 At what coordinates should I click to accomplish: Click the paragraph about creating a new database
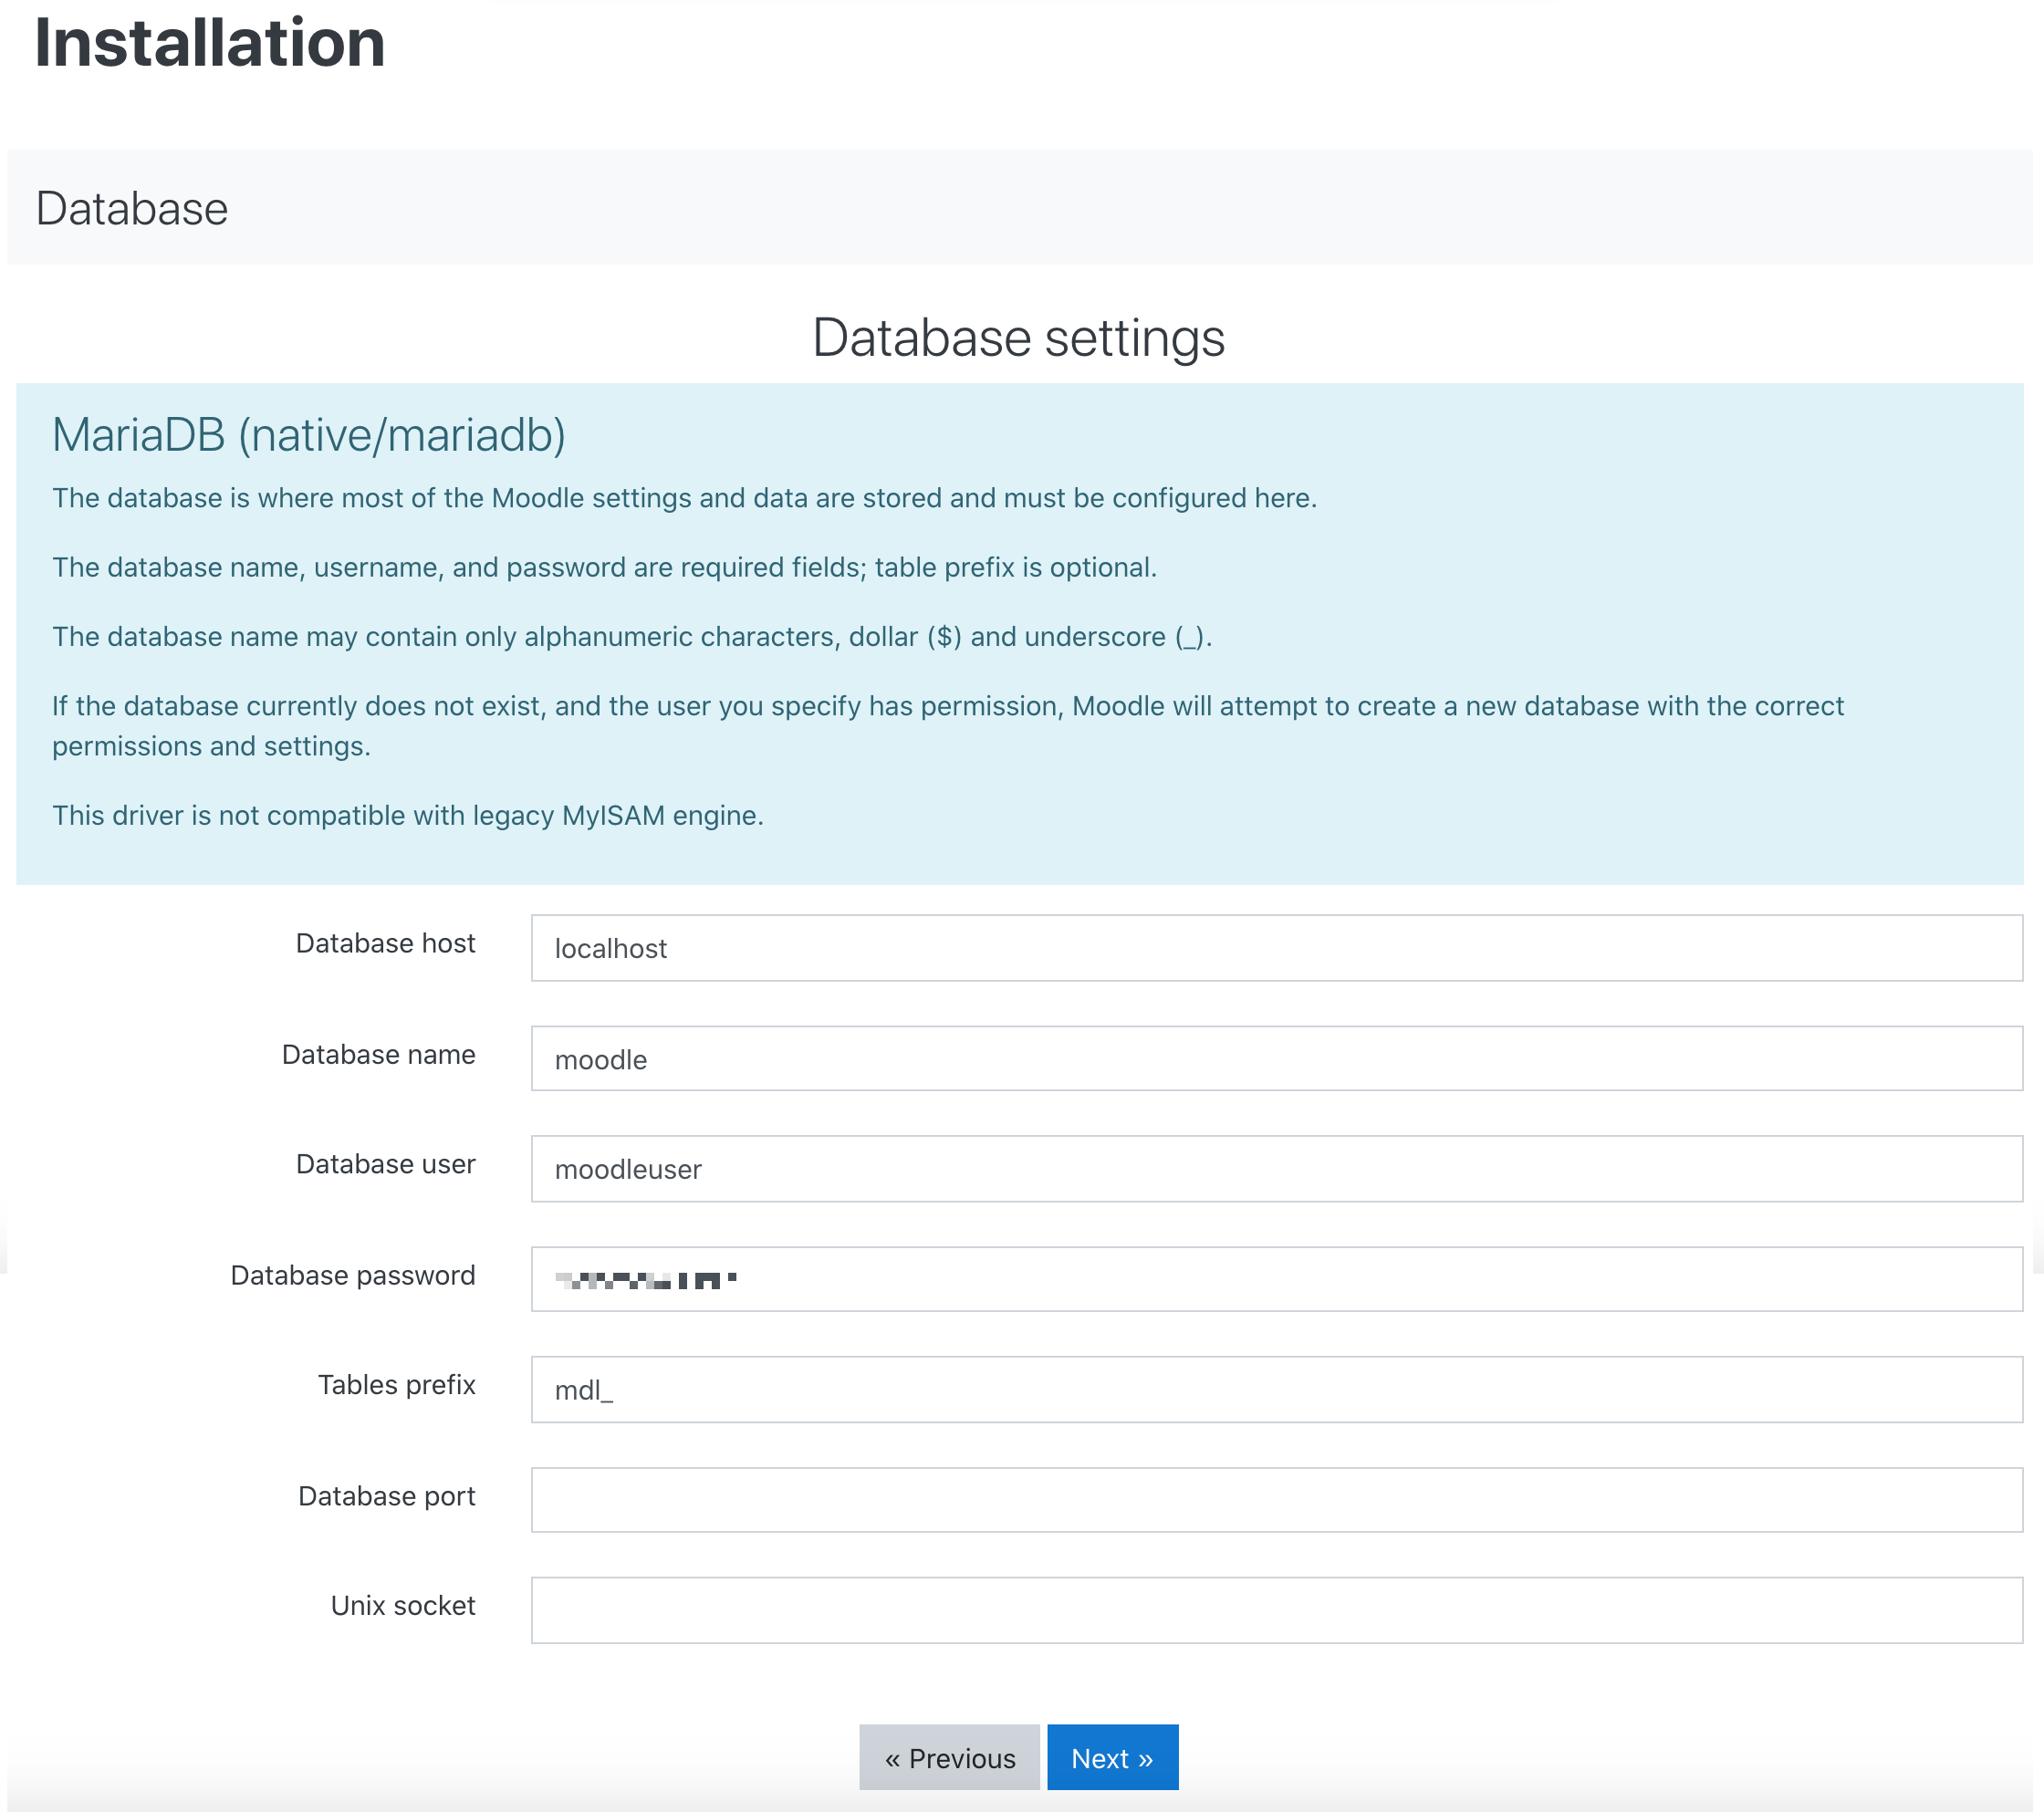pyautogui.click(x=948, y=726)
